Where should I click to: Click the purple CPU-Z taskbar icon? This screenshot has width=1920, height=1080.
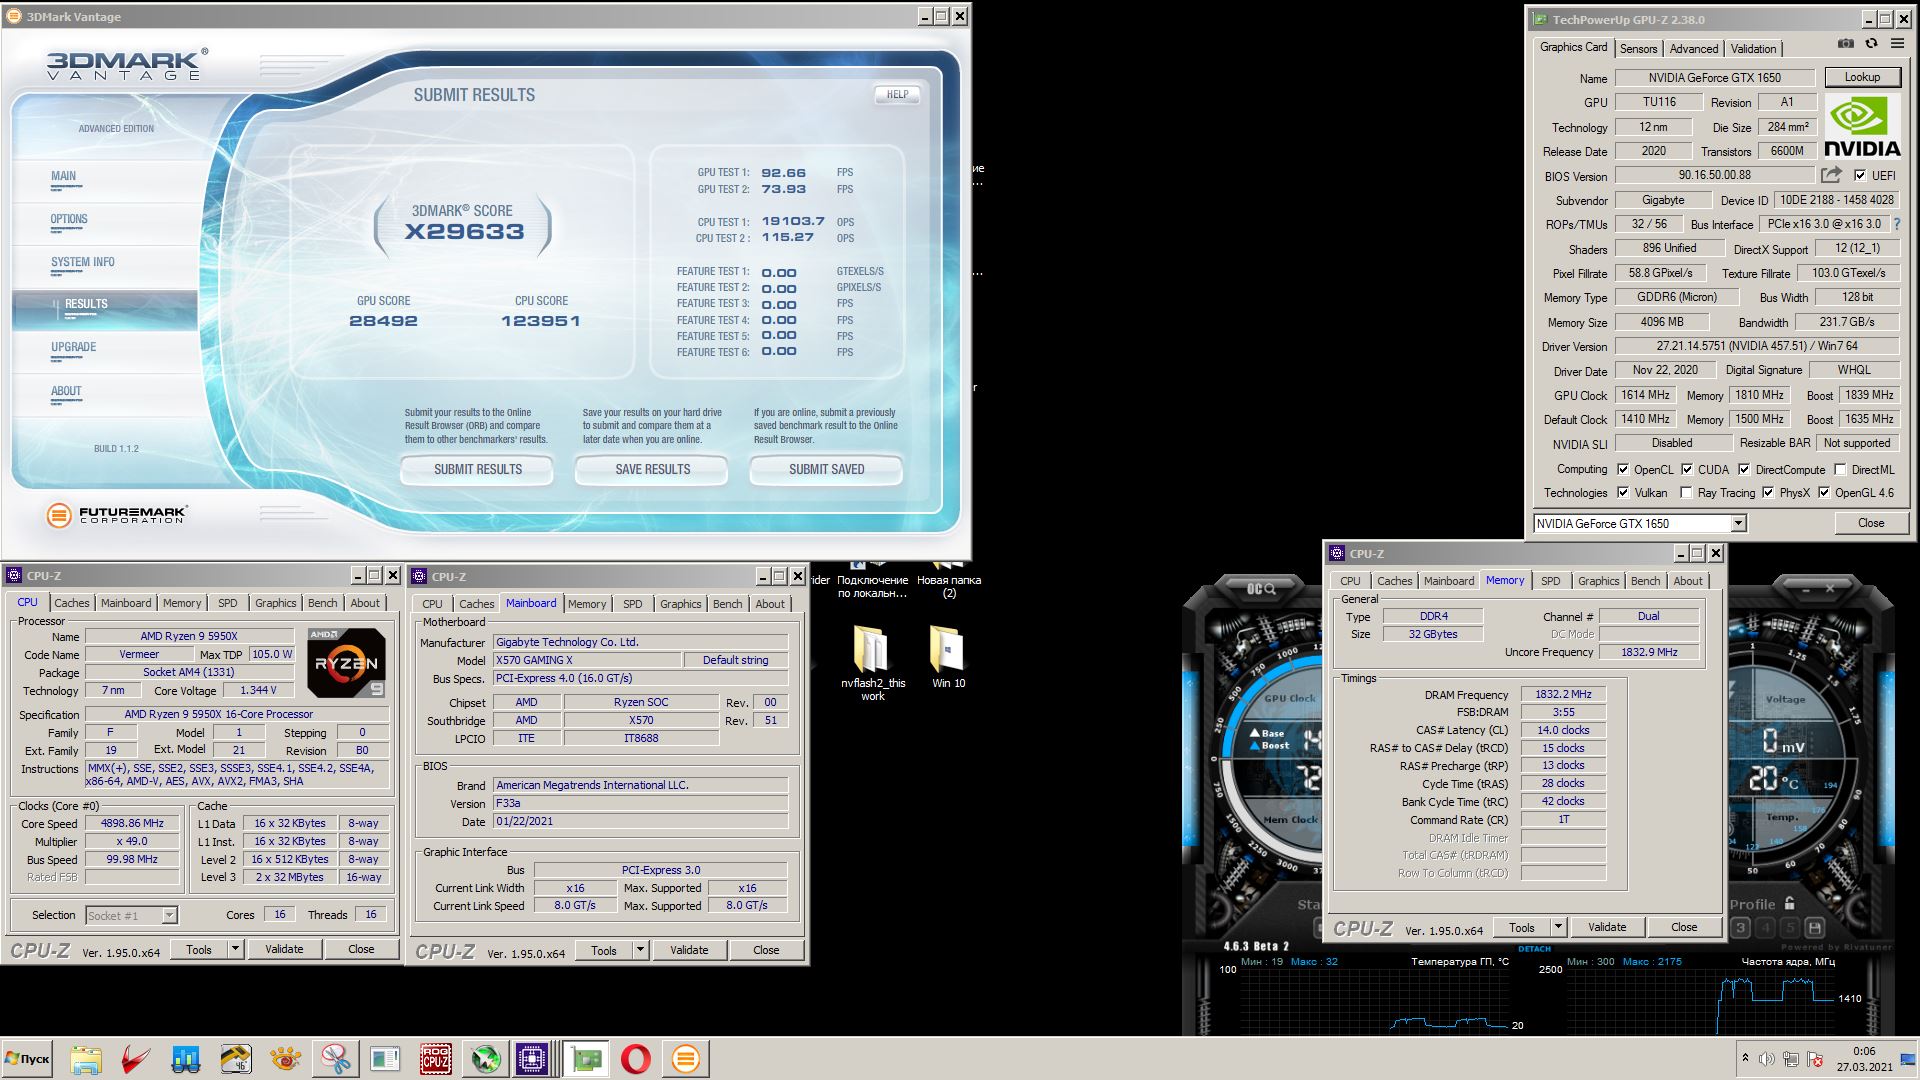pos(532,1059)
